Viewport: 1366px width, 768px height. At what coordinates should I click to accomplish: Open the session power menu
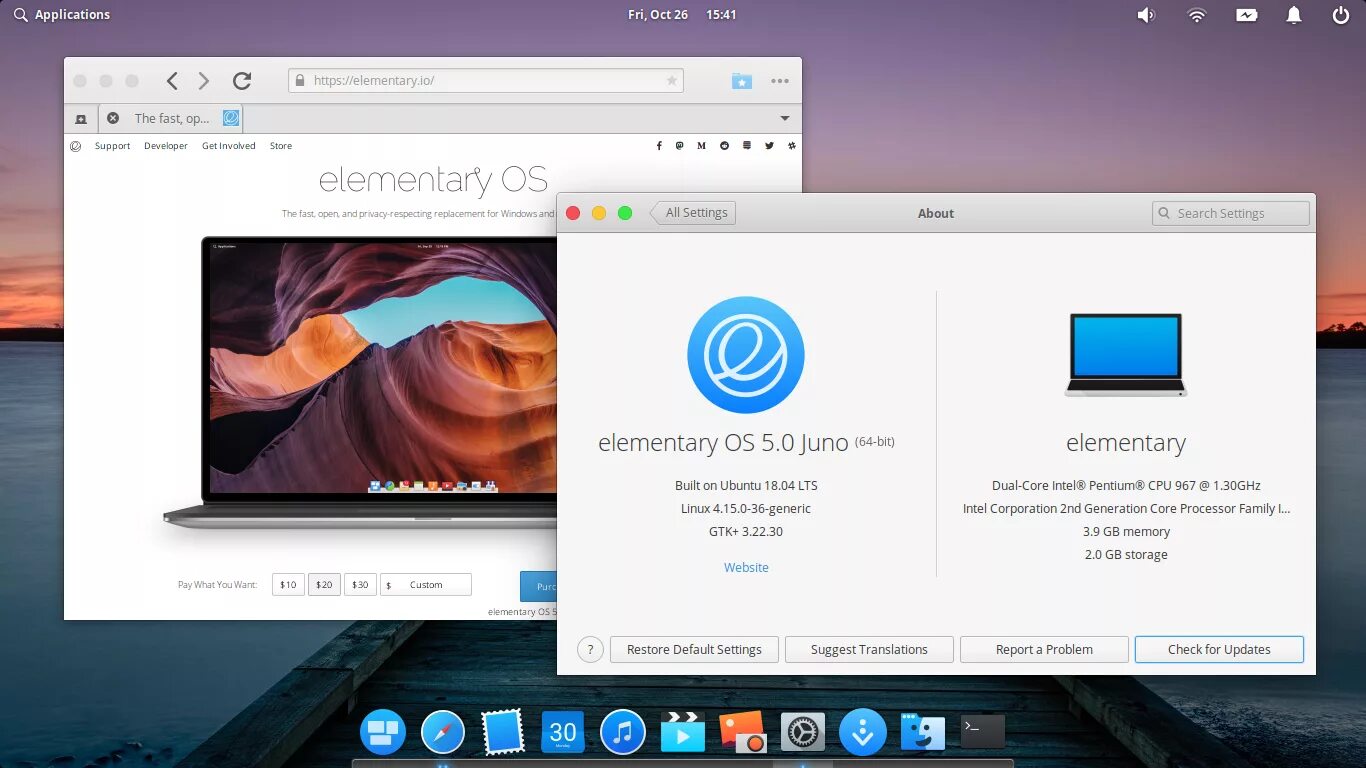point(1341,15)
